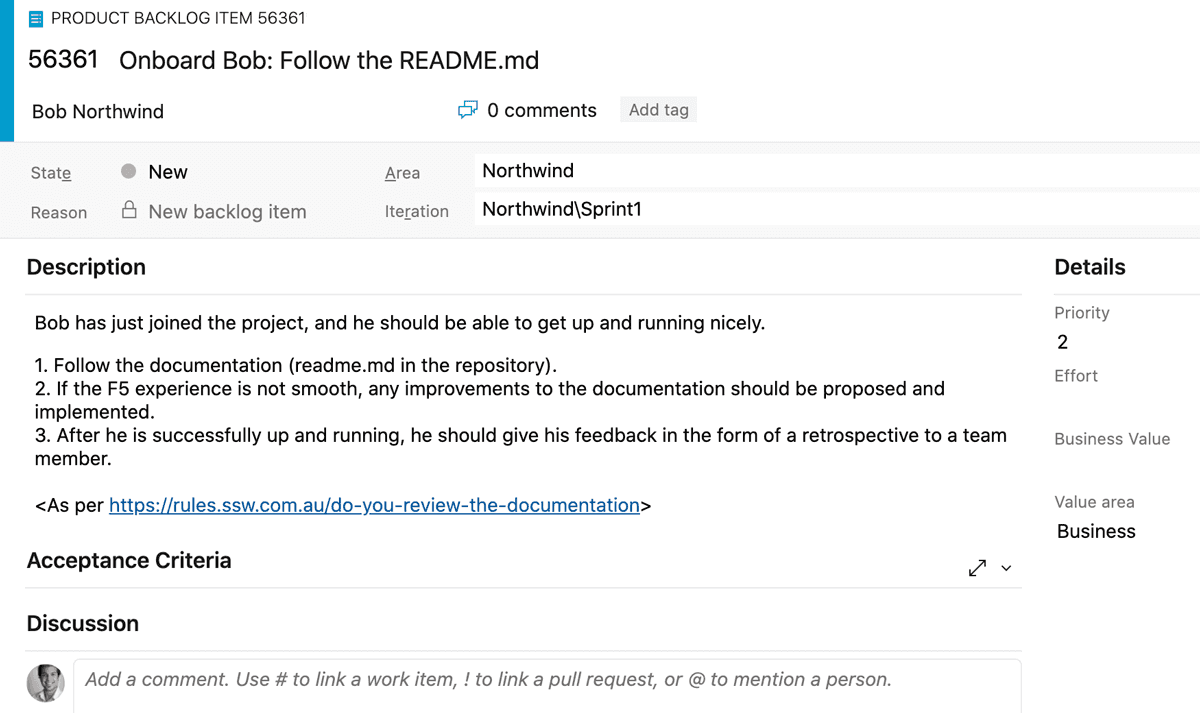The image size is (1200, 713).
Task: Open the rules.ssw.com.au documentation link
Action: [374, 505]
